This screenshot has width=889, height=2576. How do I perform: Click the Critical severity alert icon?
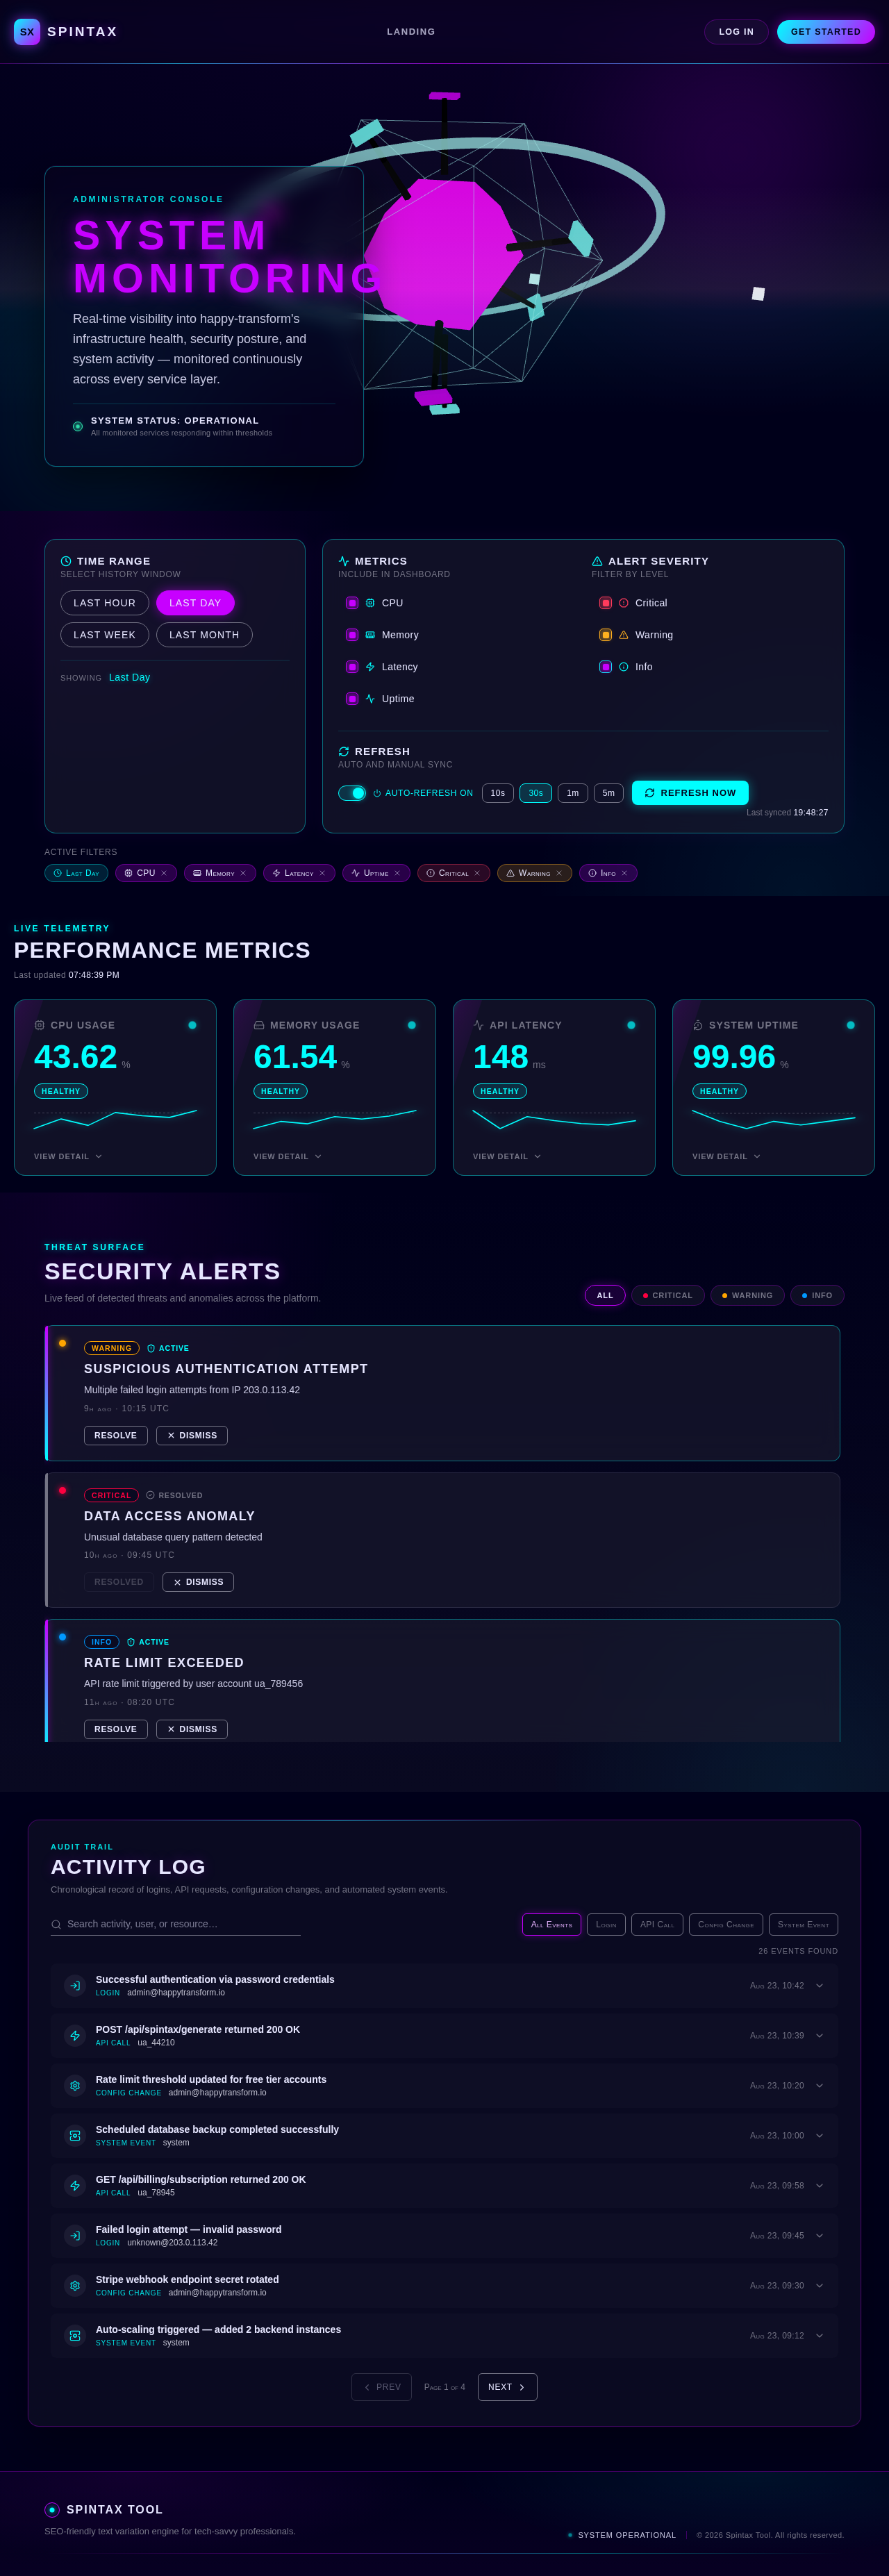(x=624, y=603)
